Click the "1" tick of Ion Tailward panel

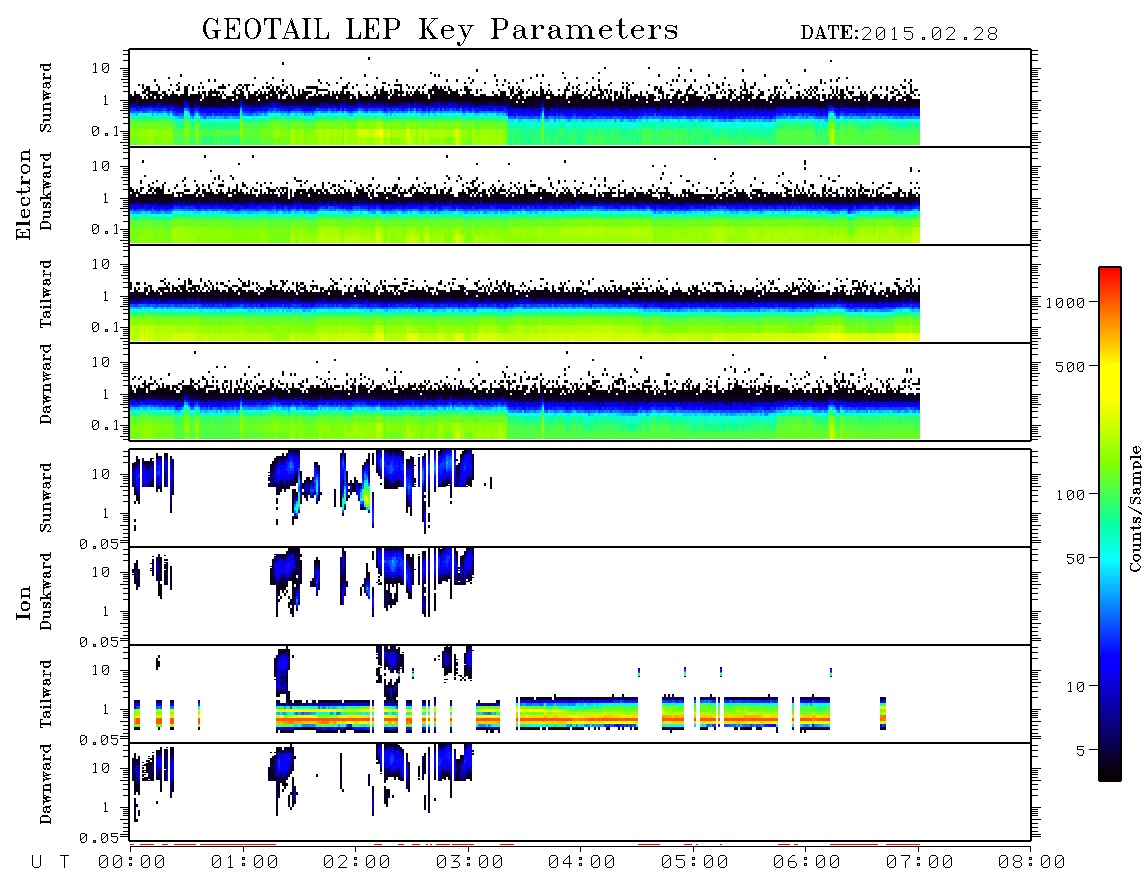click(106, 709)
